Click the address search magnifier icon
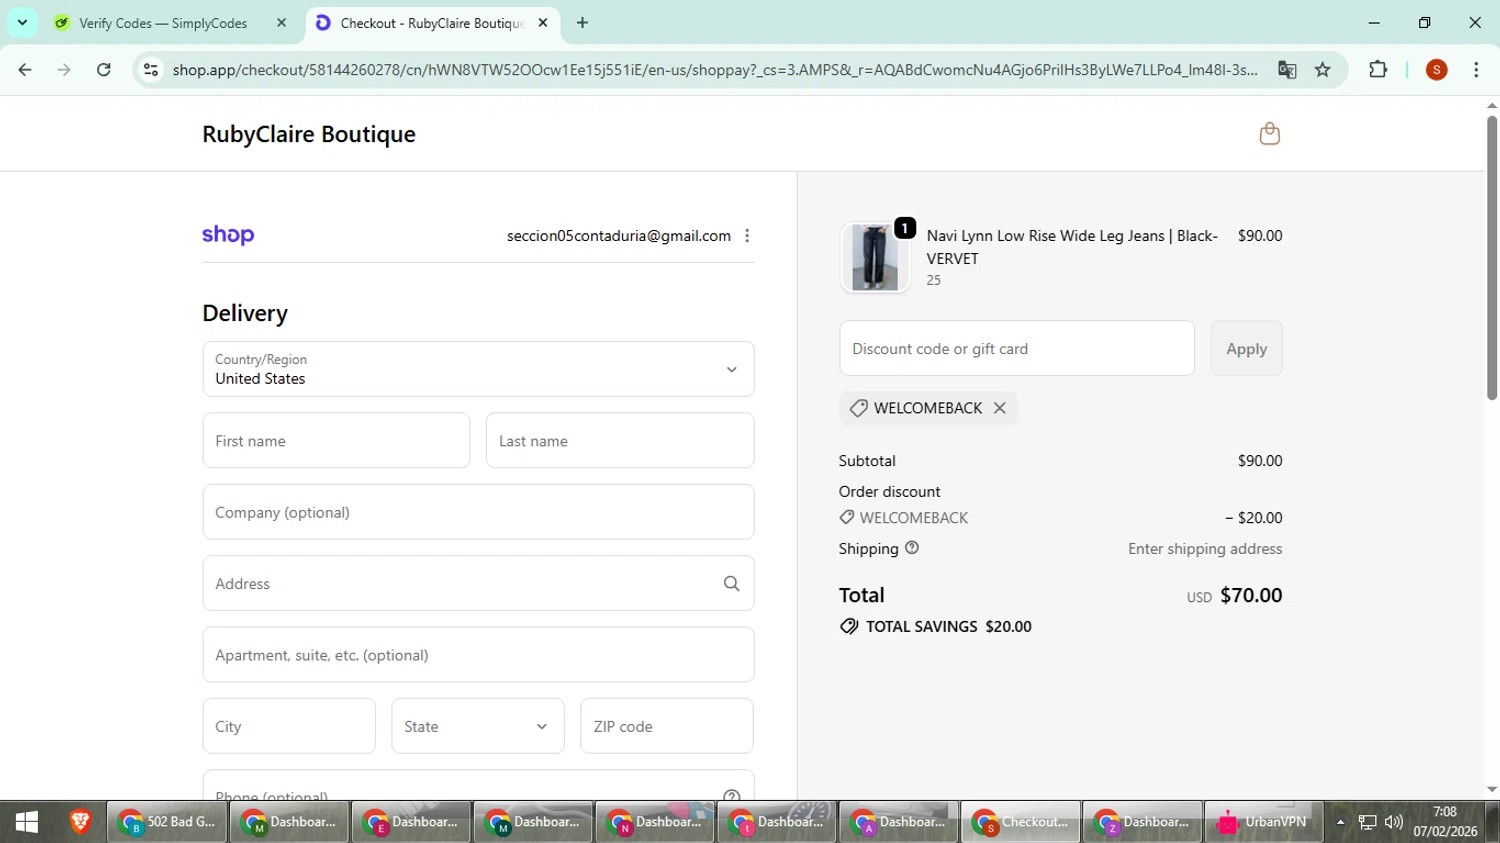Image resolution: width=1500 pixels, height=843 pixels. pos(731,584)
